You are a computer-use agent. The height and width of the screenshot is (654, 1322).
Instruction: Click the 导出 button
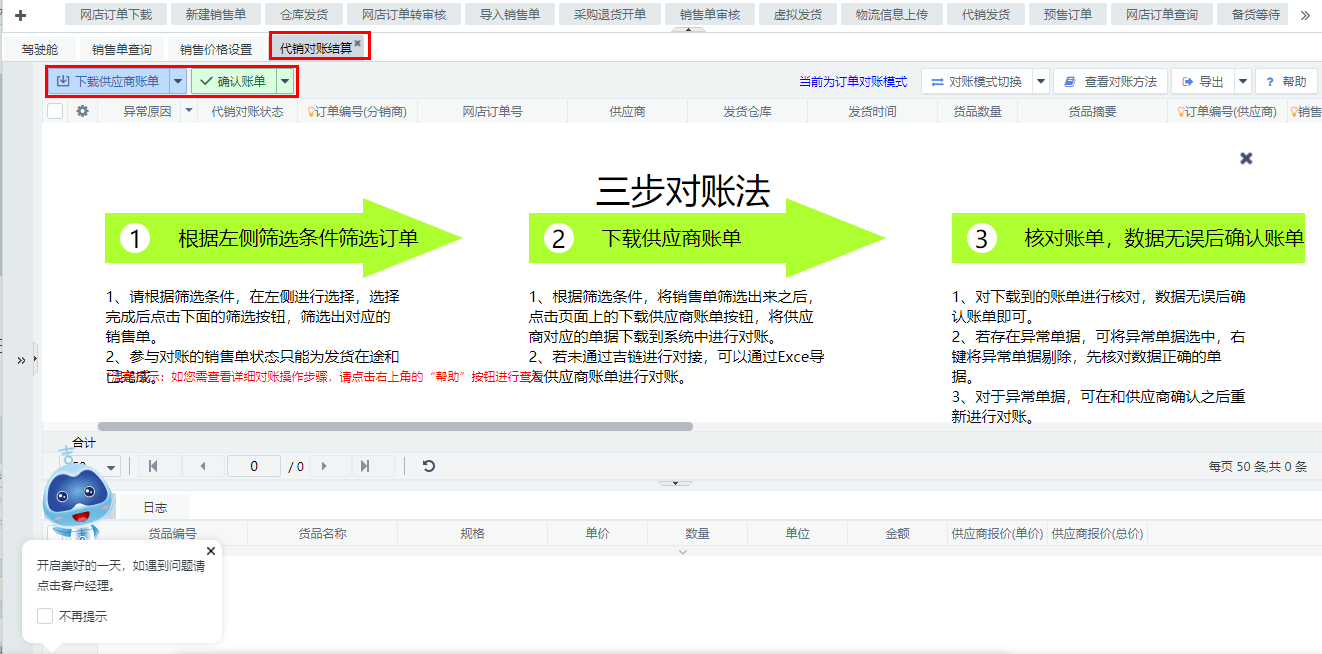click(1203, 81)
